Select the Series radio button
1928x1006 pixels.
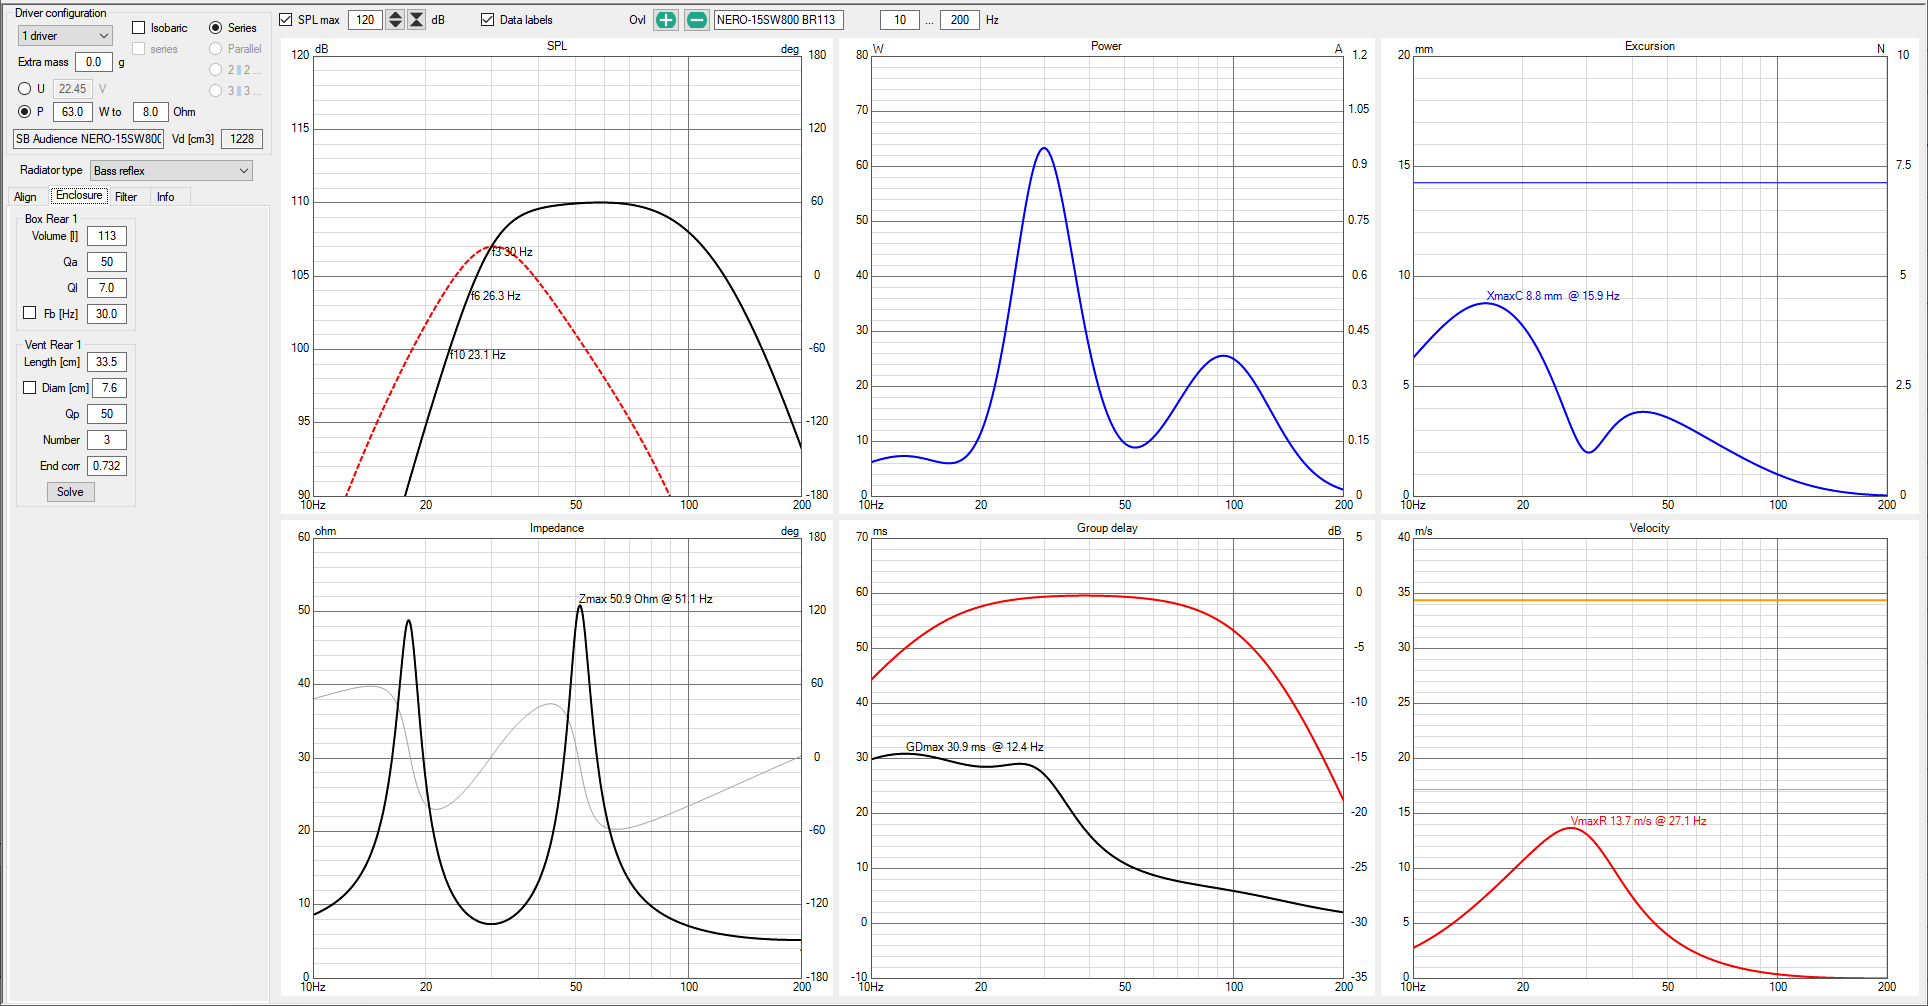coord(215,28)
